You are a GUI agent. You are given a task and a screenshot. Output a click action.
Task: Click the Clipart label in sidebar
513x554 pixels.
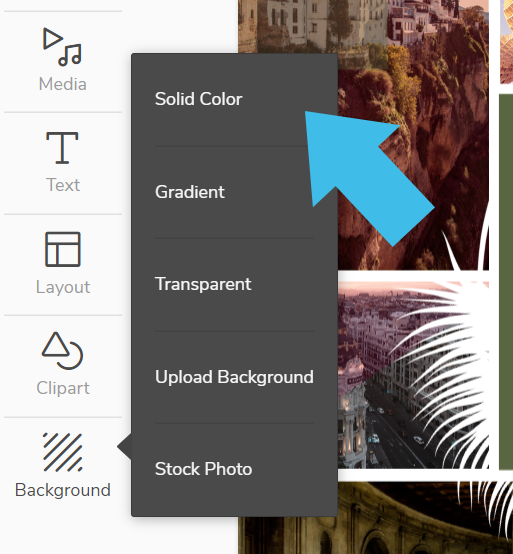point(63,388)
